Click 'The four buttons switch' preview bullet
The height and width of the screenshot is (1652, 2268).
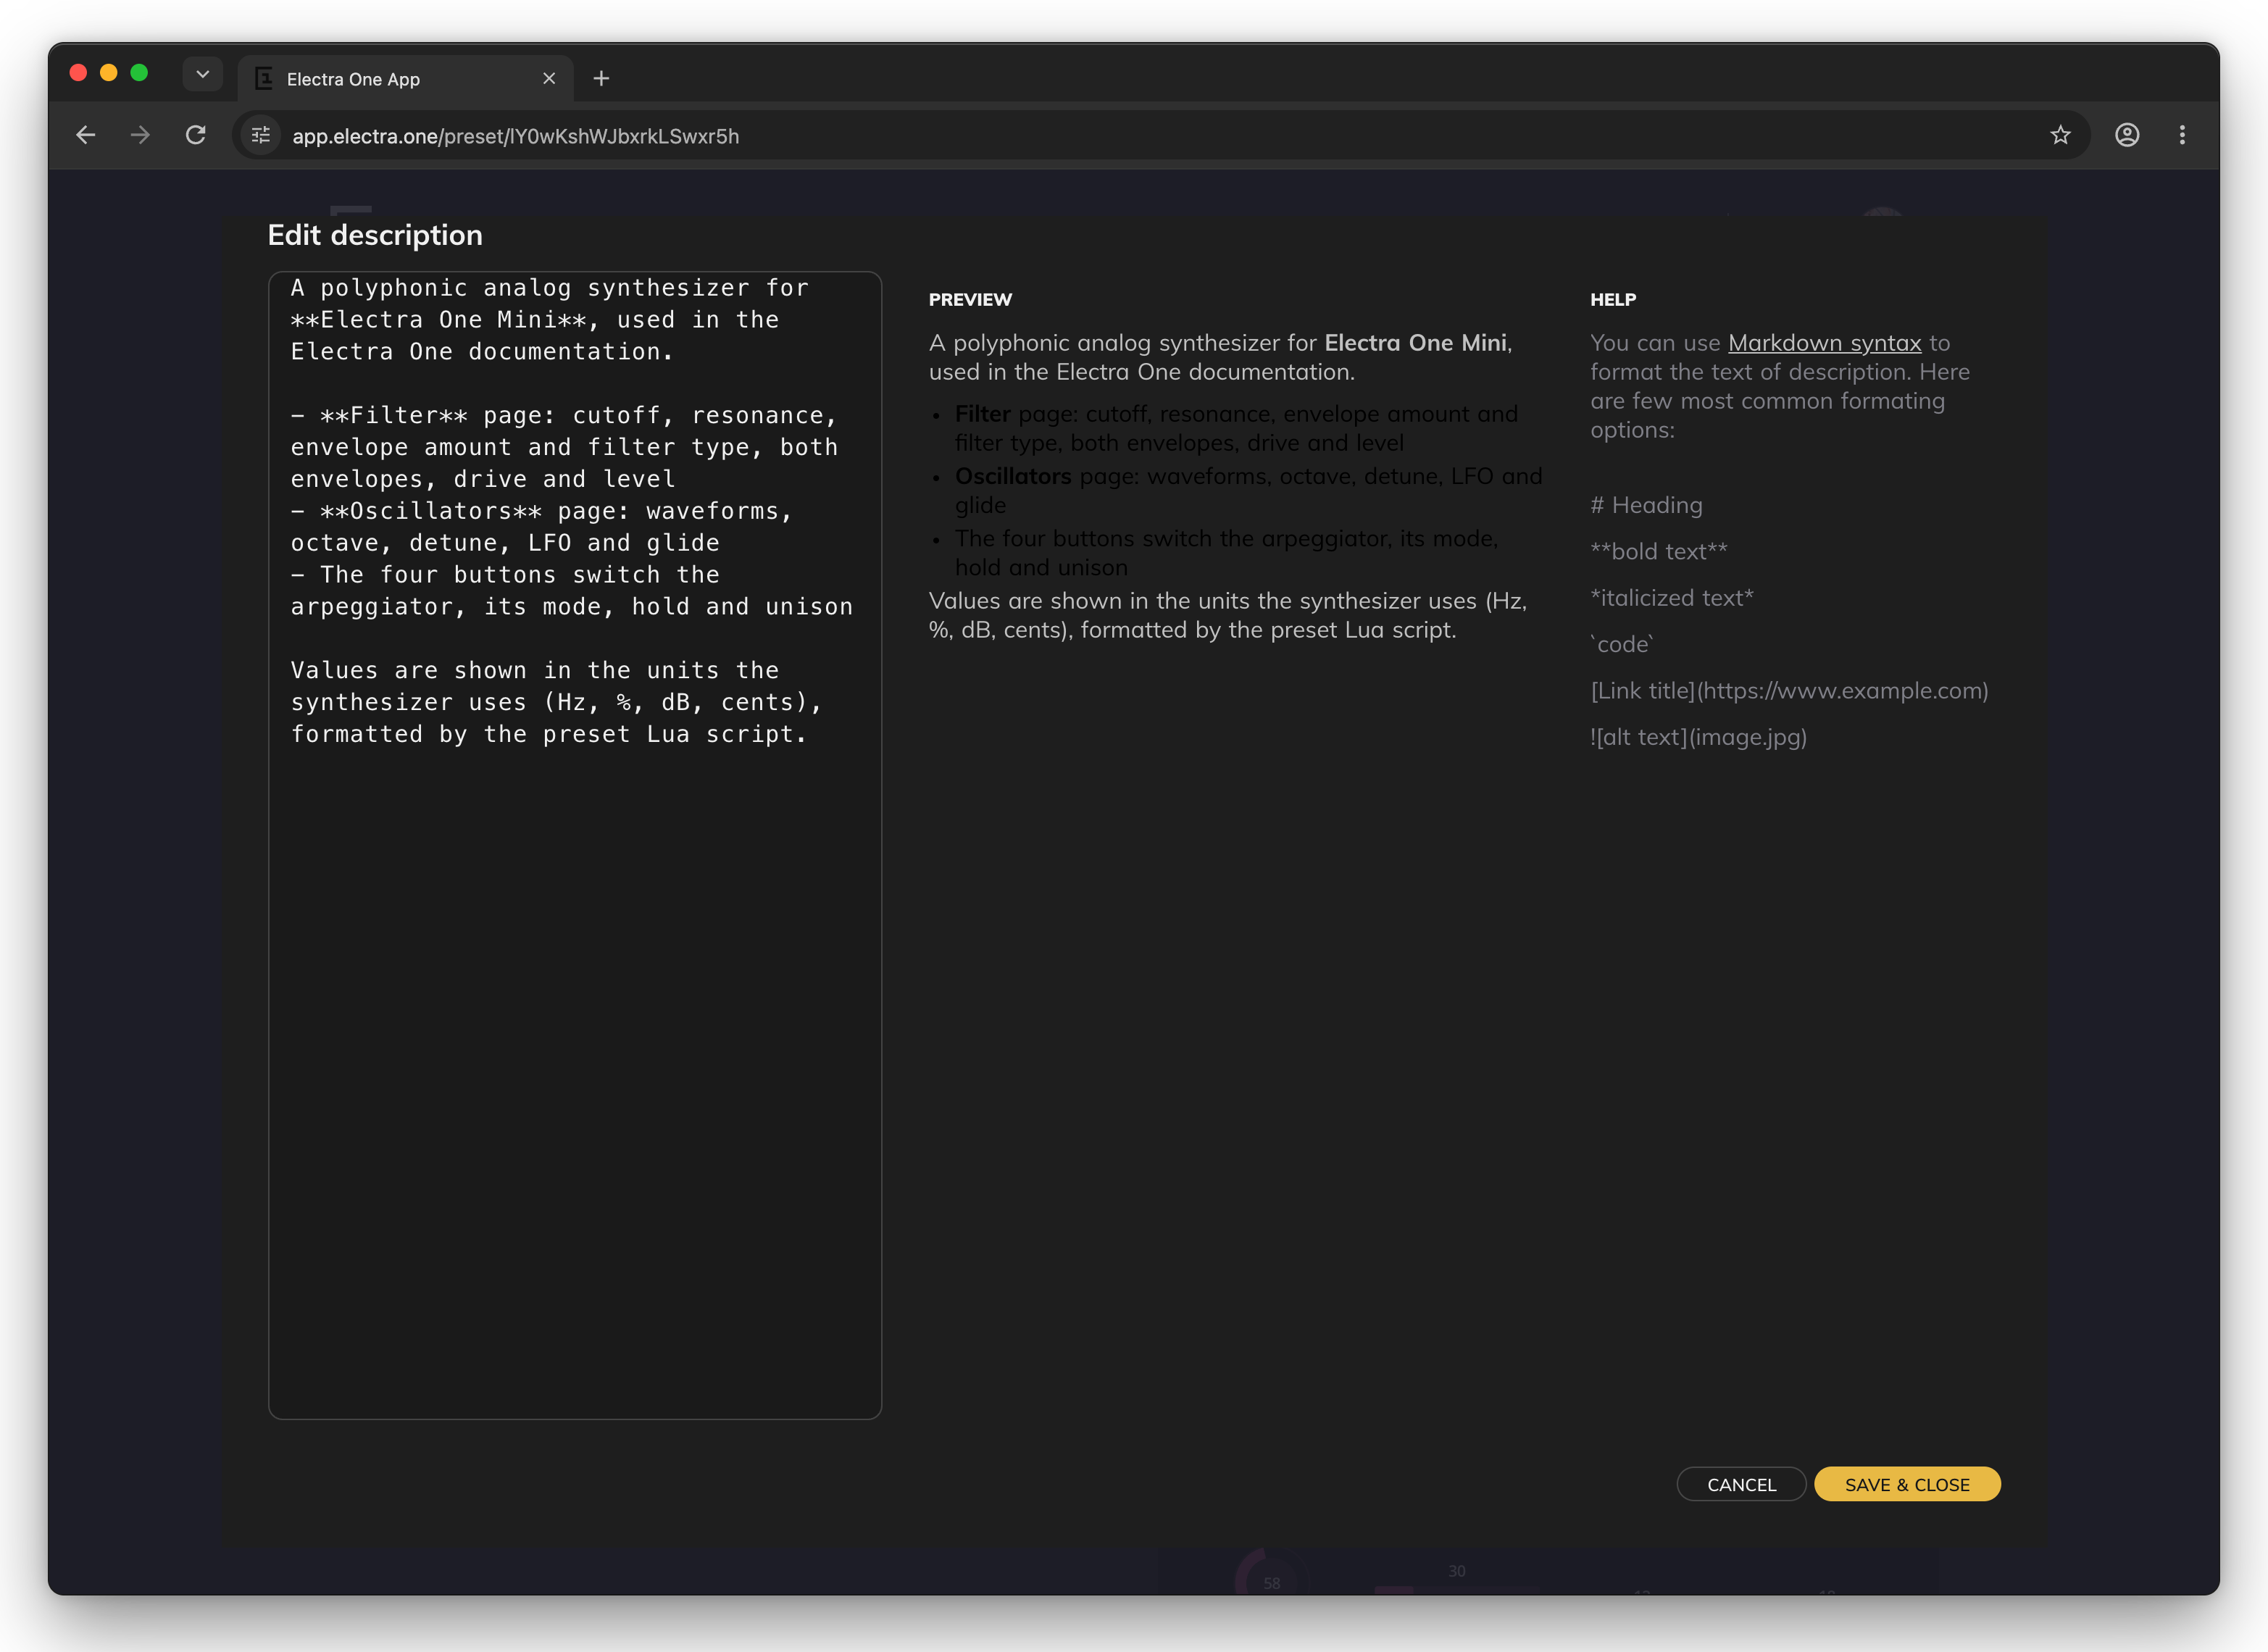pyautogui.click(x=1226, y=553)
